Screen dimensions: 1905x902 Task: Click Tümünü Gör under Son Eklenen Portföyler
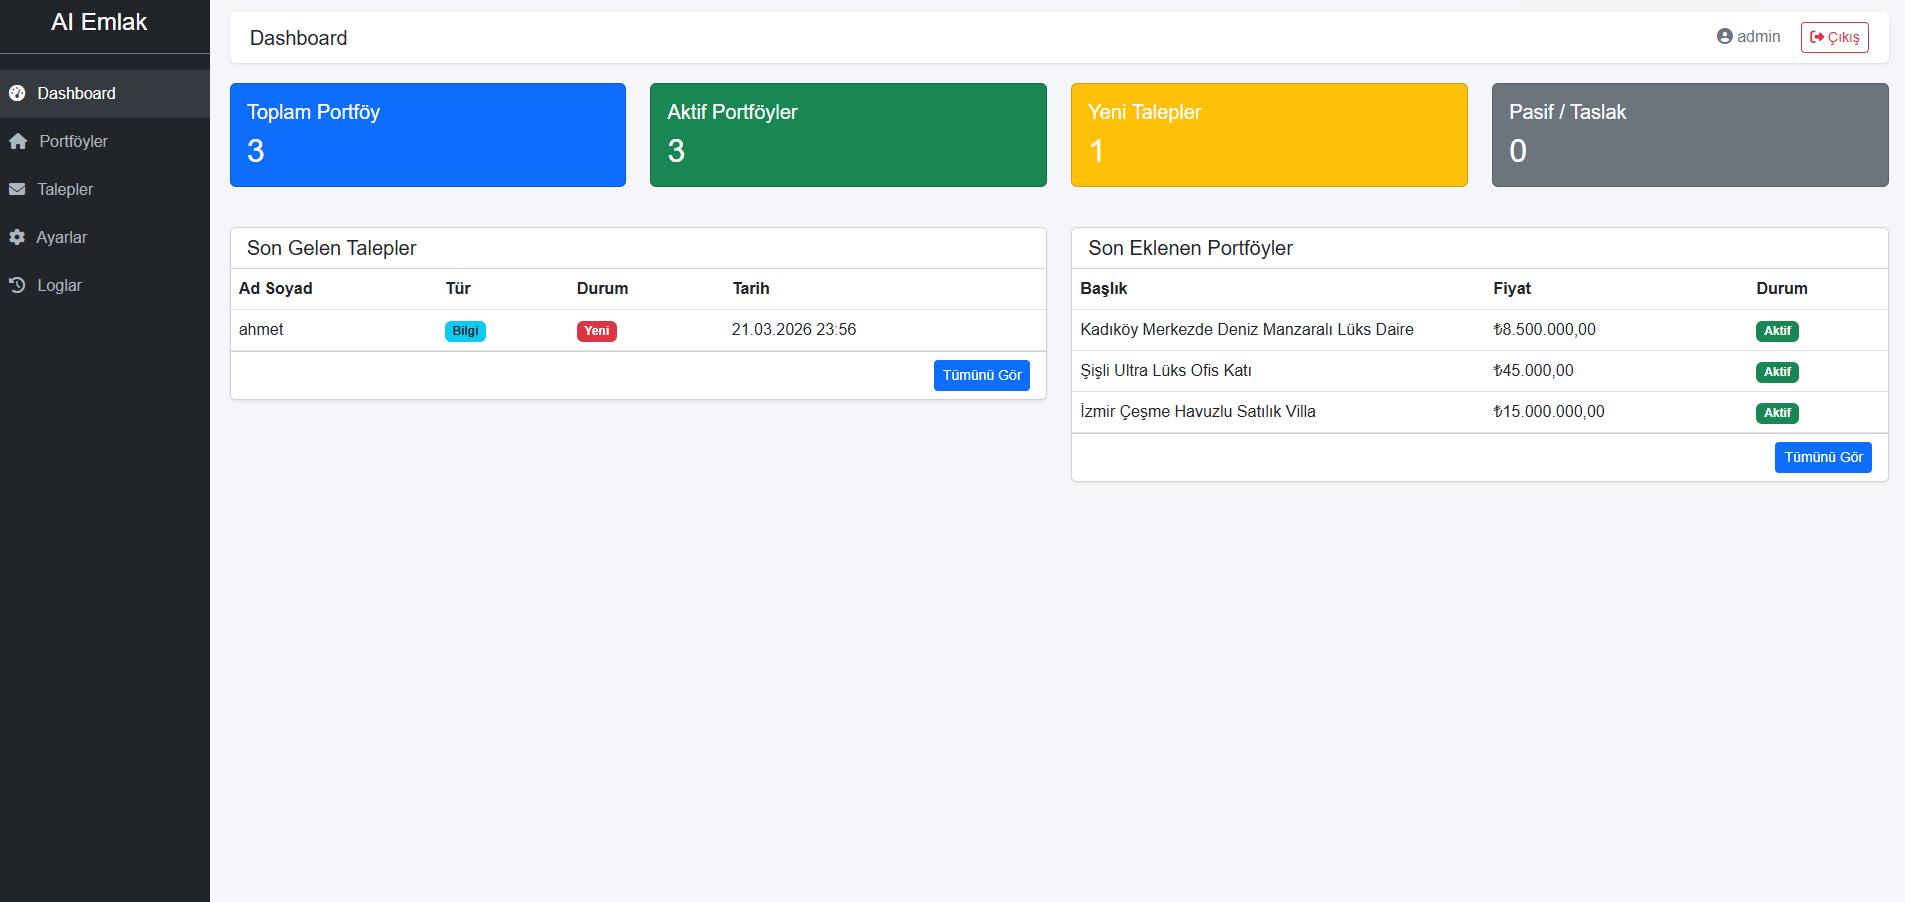(1823, 457)
